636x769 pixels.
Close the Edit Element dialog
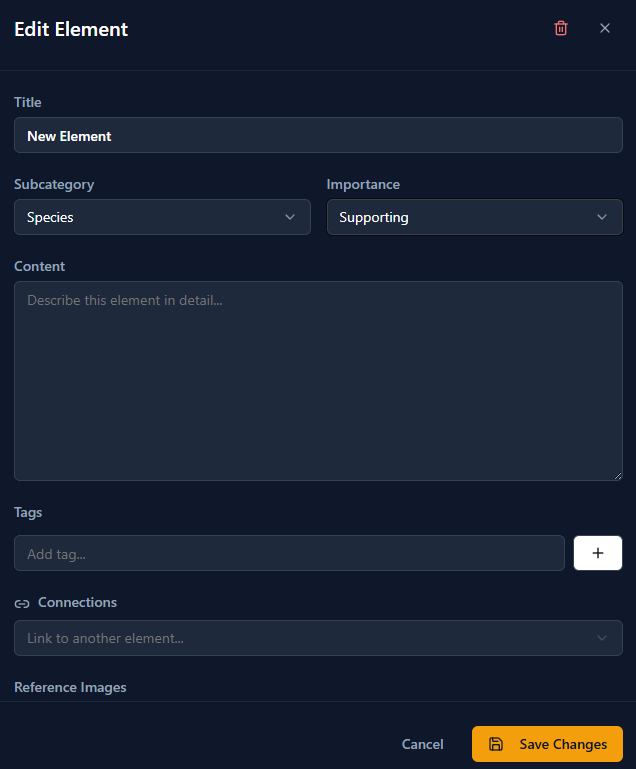coord(605,28)
